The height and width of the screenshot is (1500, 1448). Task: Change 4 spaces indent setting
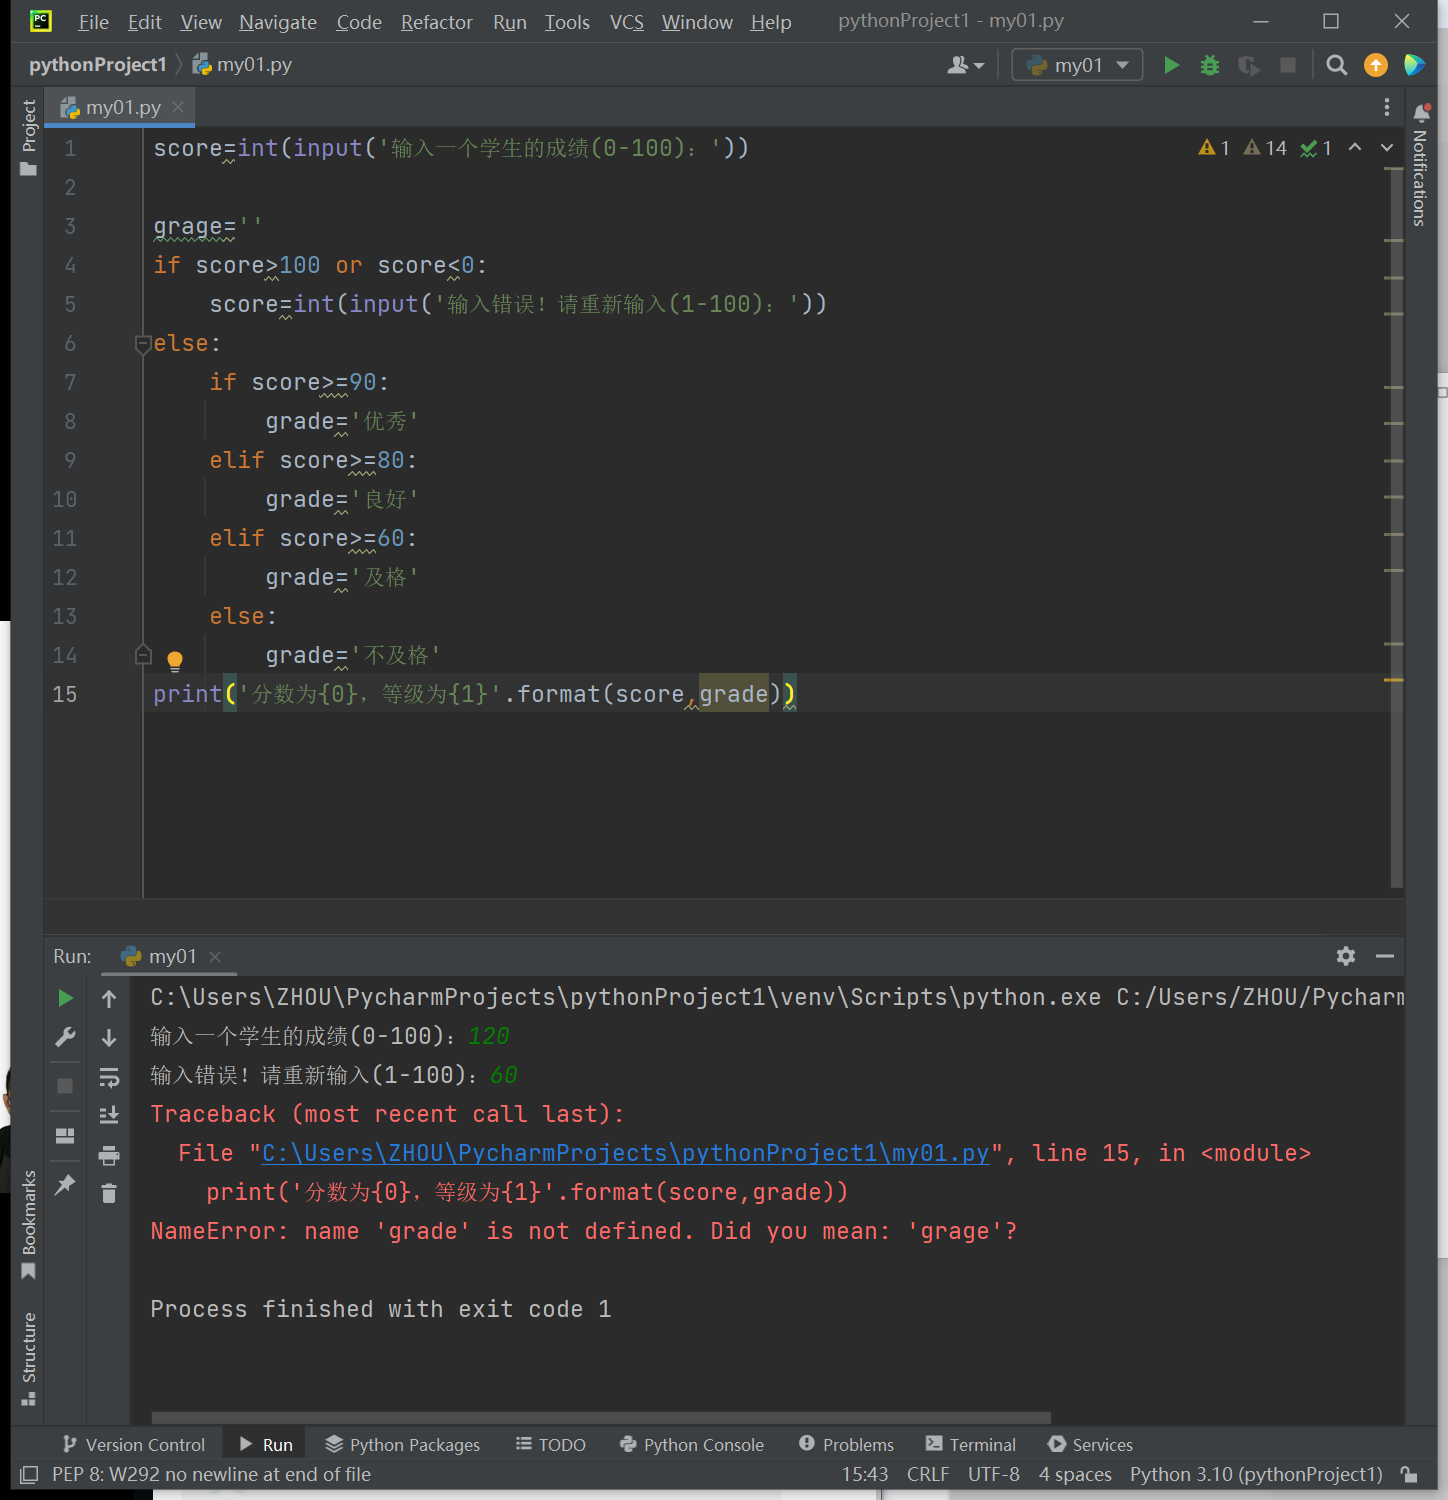point(1075,1475)
